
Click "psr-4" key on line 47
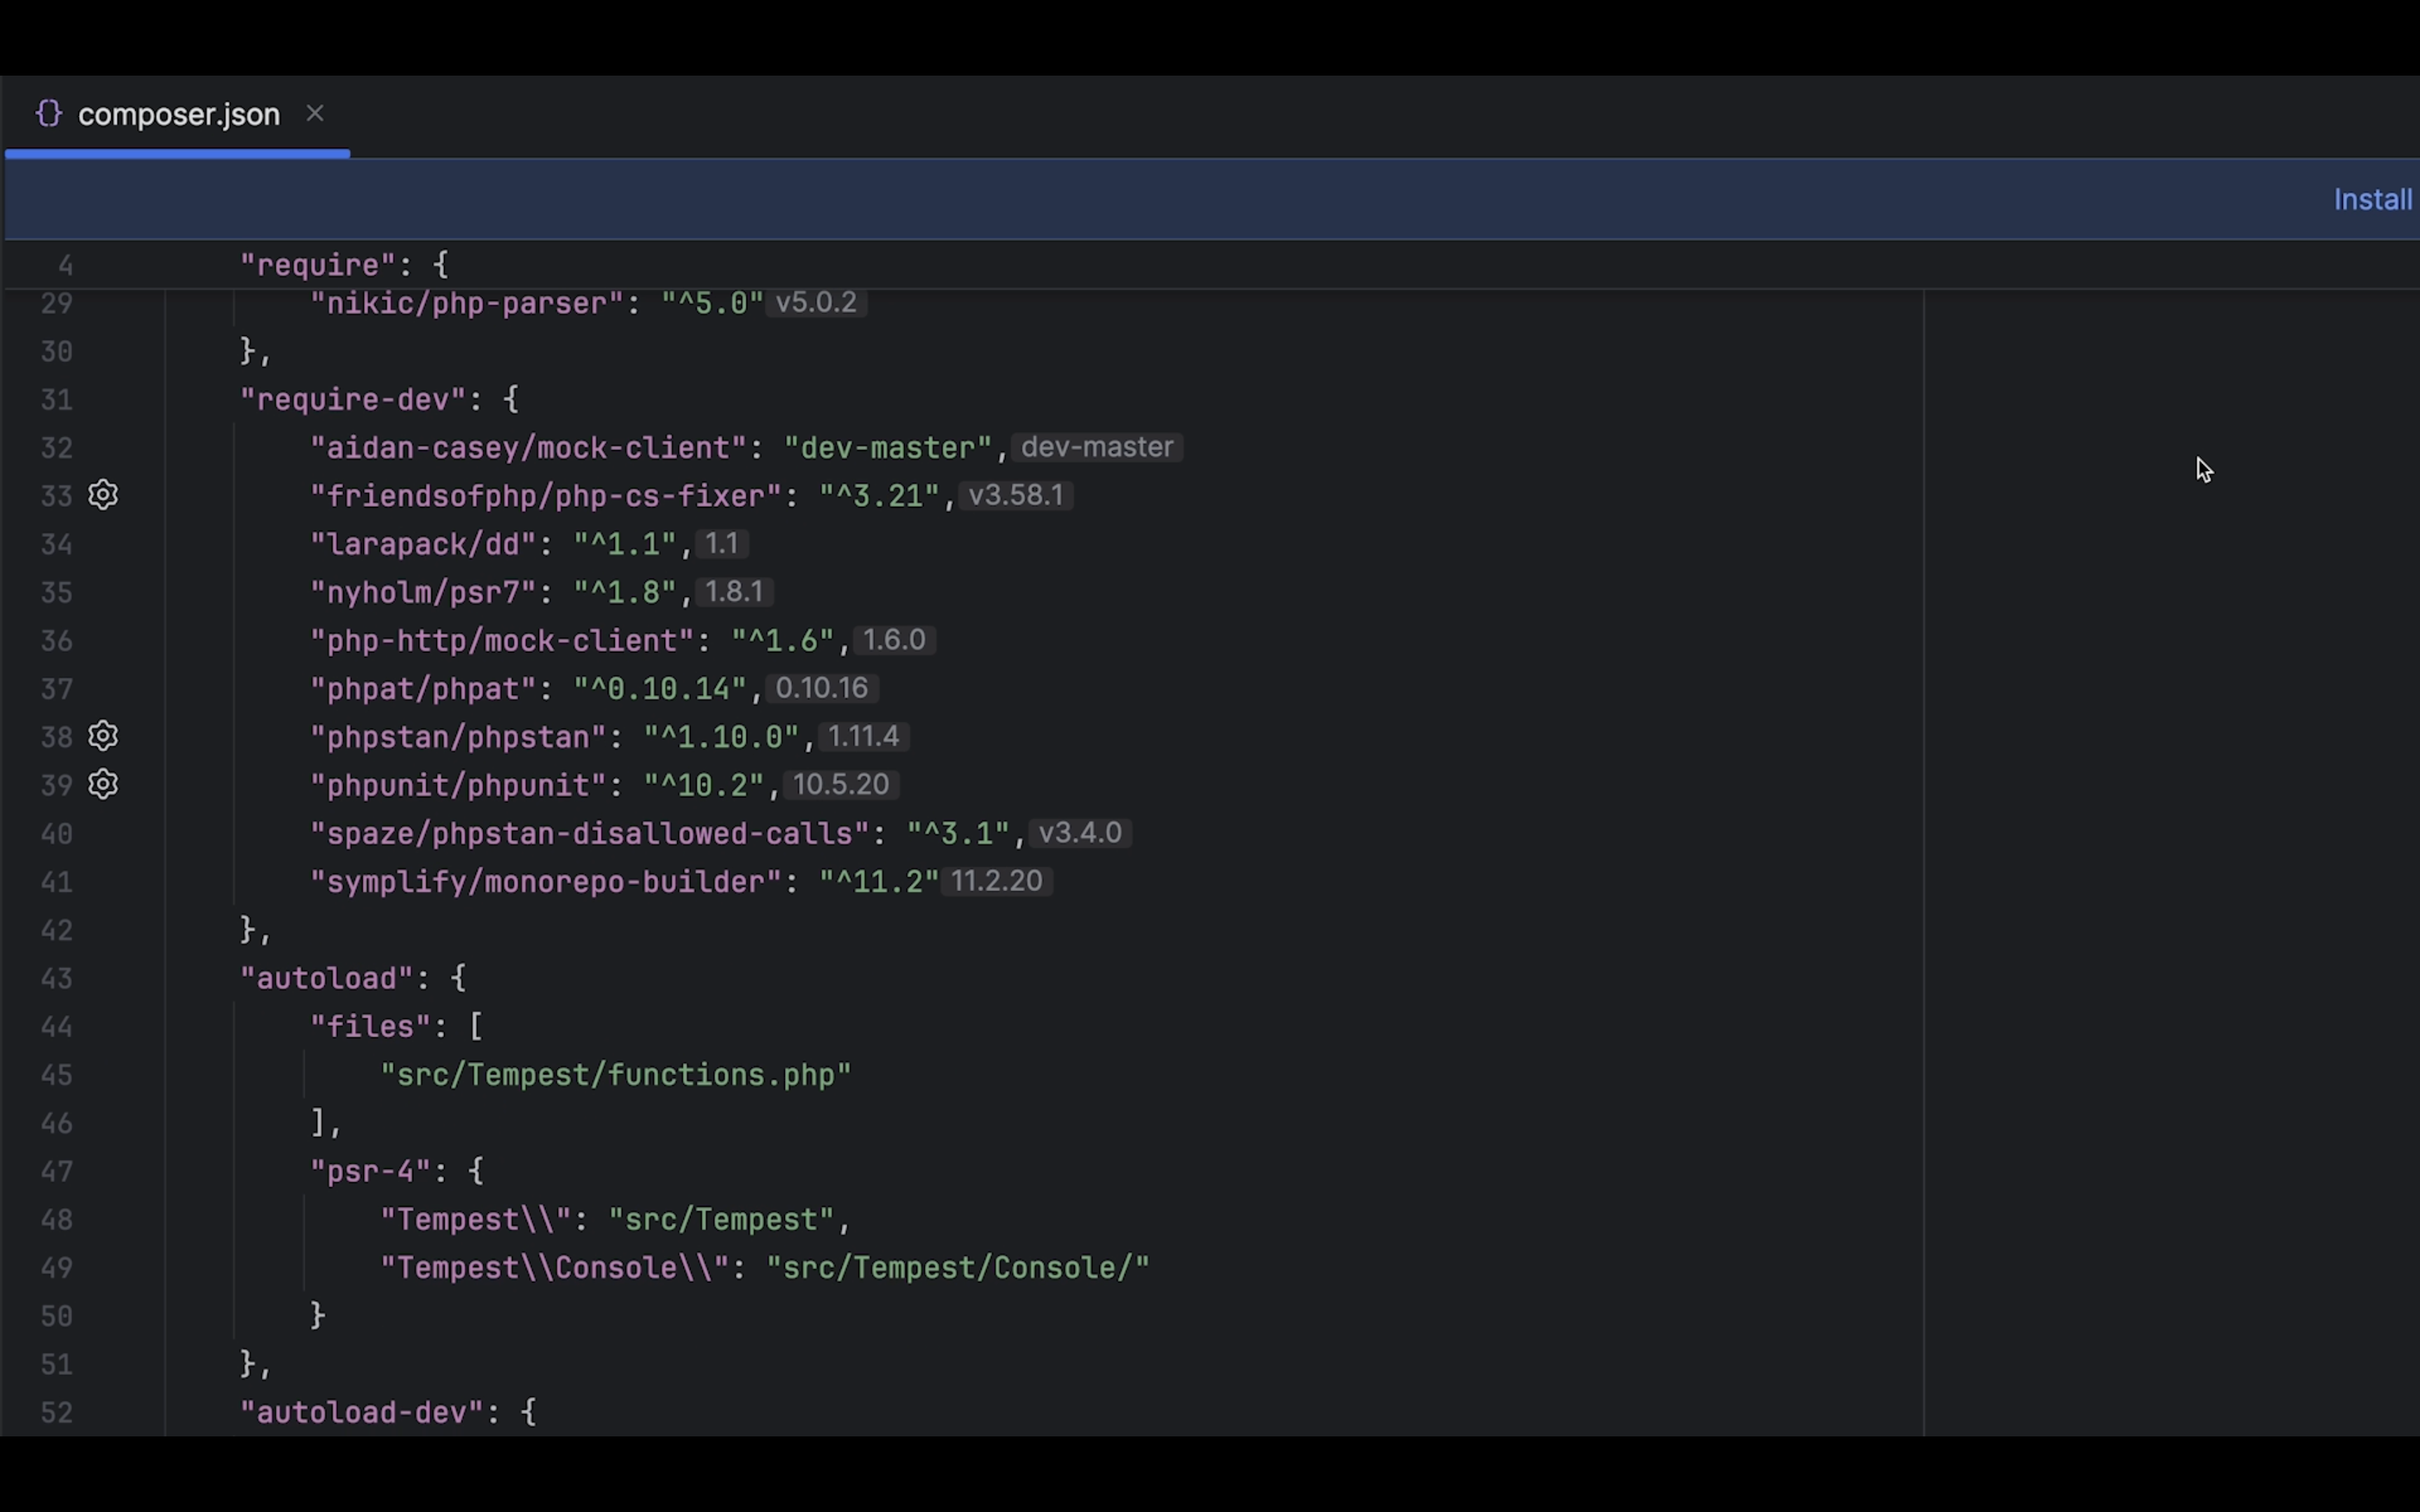[x=370, y=1171]
